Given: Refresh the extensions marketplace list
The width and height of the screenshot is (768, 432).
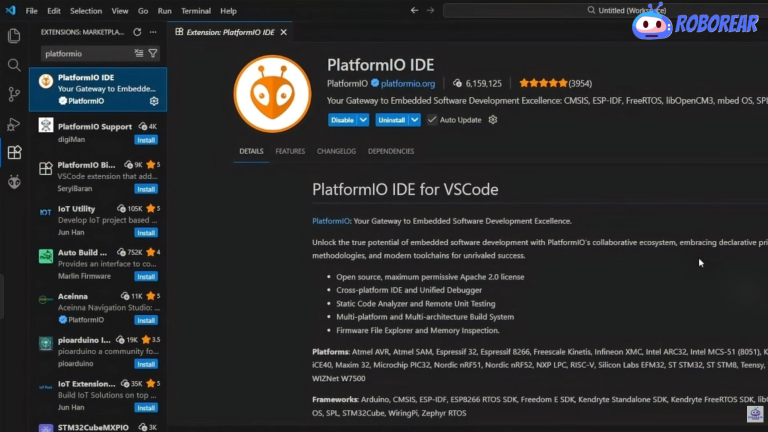Looking at the screenshot, I should pos(137,32).
